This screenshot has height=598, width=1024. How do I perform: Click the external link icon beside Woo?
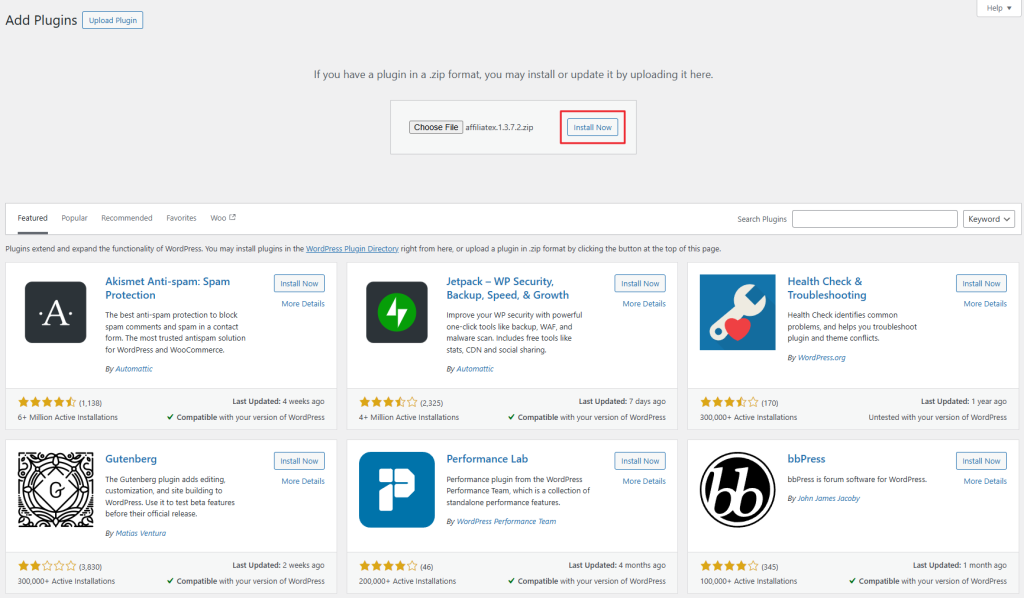[x=232, y=217]
